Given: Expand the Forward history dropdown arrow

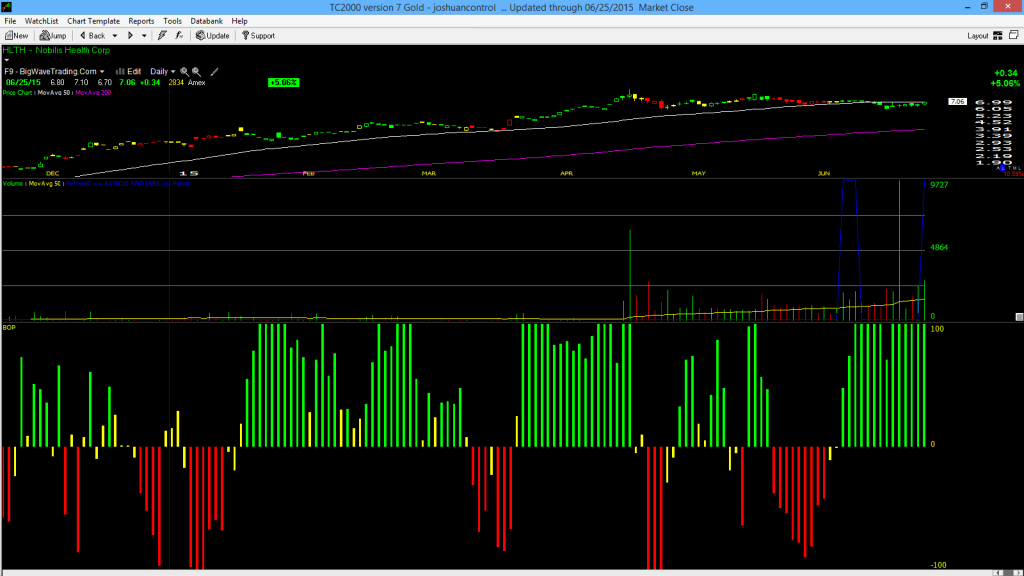Looking at the screenshot, I should pos(144,36).
